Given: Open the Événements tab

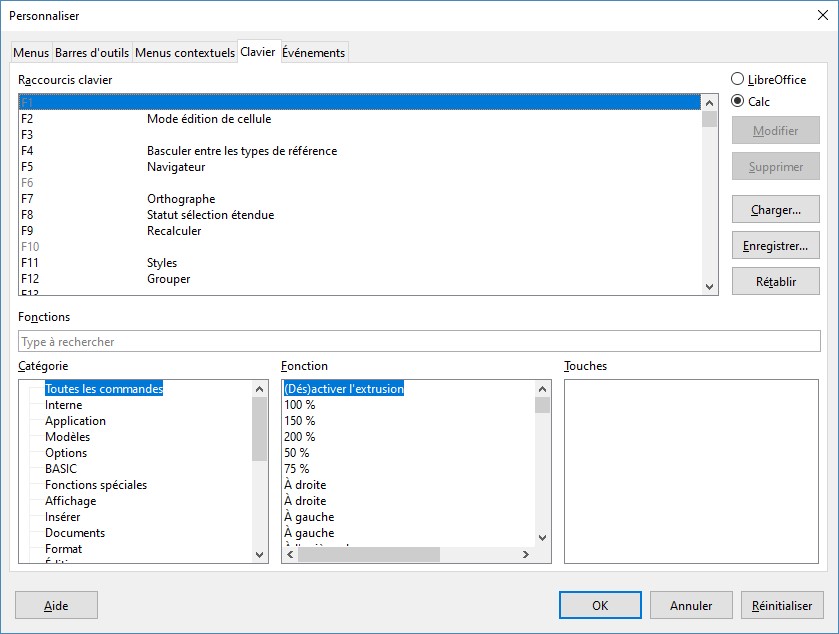Looking at the screenshot, I should (313, 53).
